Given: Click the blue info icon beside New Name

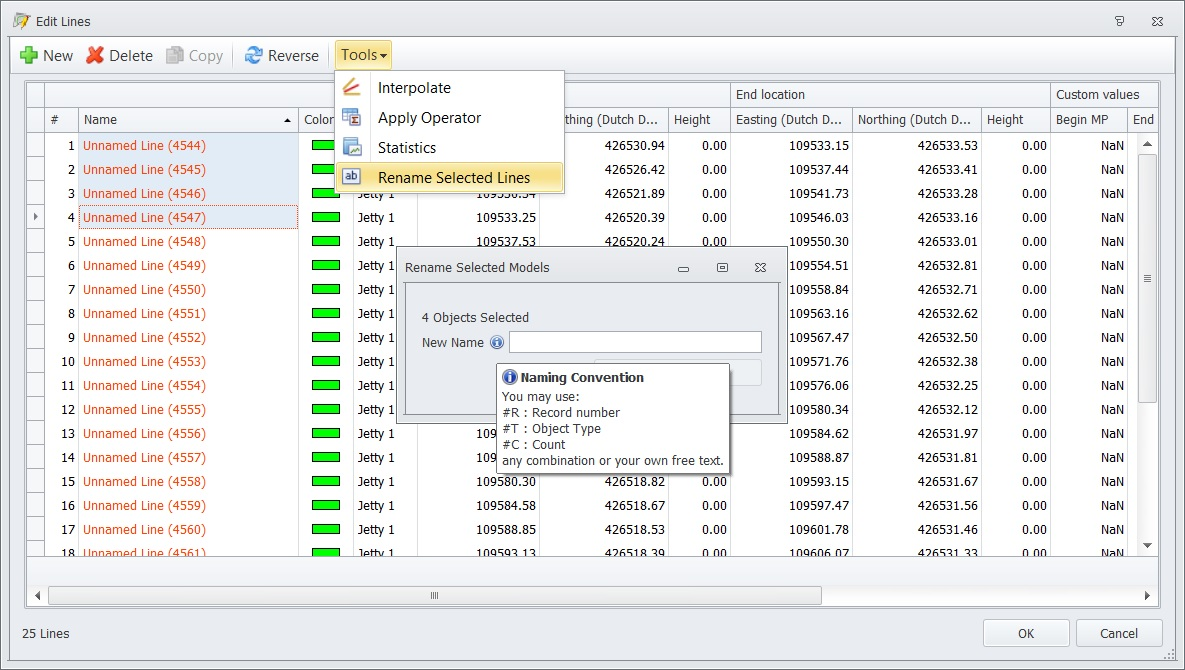Looking at the screenshot, I should coord(496,343).
